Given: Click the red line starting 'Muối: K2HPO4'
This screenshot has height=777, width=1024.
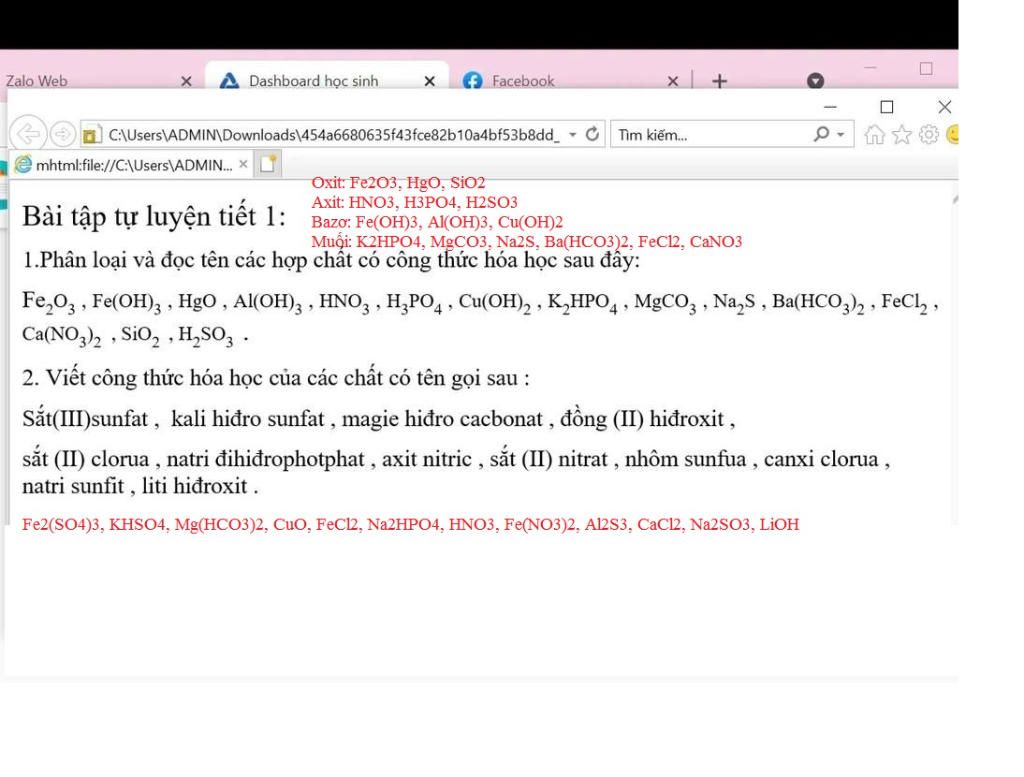Looking at the screenshot, I should [526, 242].
